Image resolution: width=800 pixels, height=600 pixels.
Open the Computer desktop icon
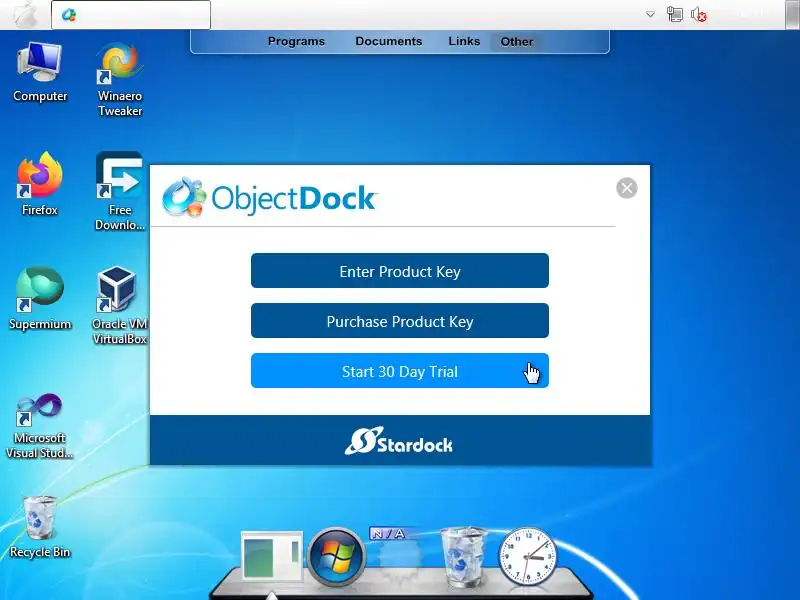pyautogui.click(x=40, y=72)
